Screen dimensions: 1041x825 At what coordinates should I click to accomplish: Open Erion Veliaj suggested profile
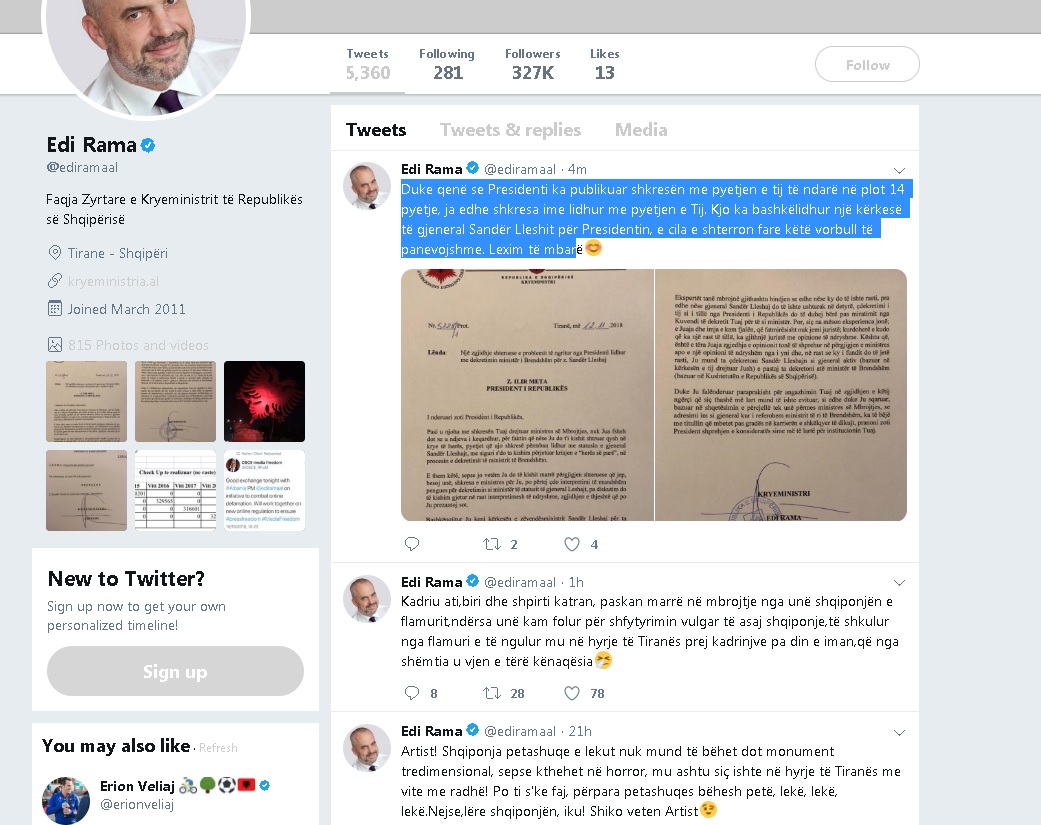pyautogui.click(x=137, y=787)
